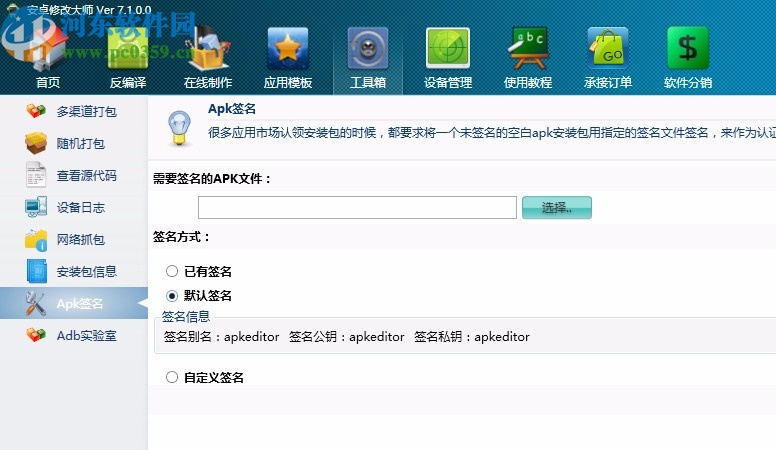Open the 软件分销 dollar icon

[688, 48]
